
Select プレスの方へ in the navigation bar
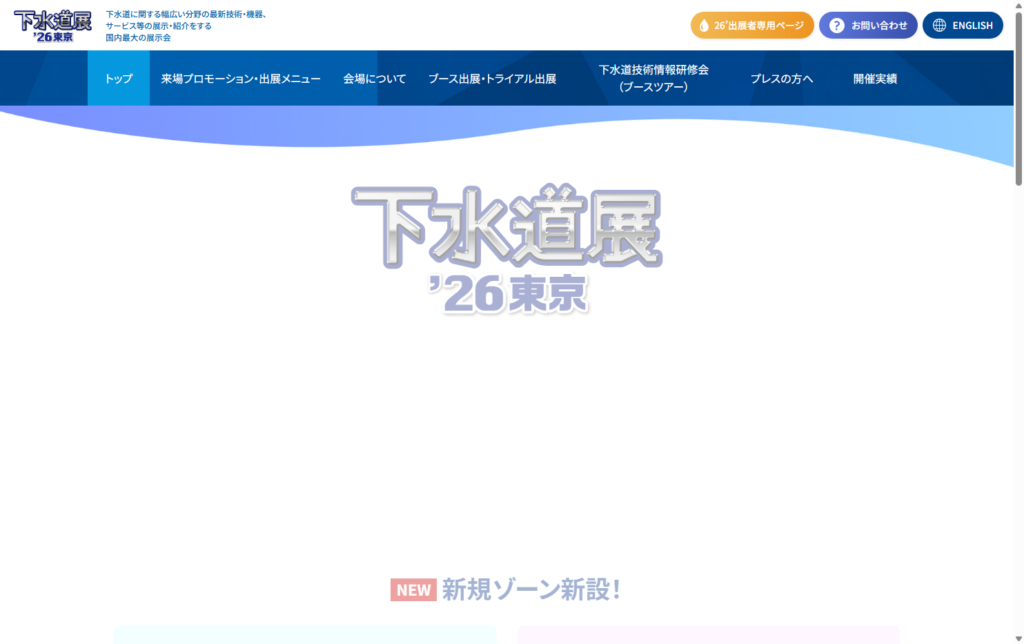(x=781, y=77)
